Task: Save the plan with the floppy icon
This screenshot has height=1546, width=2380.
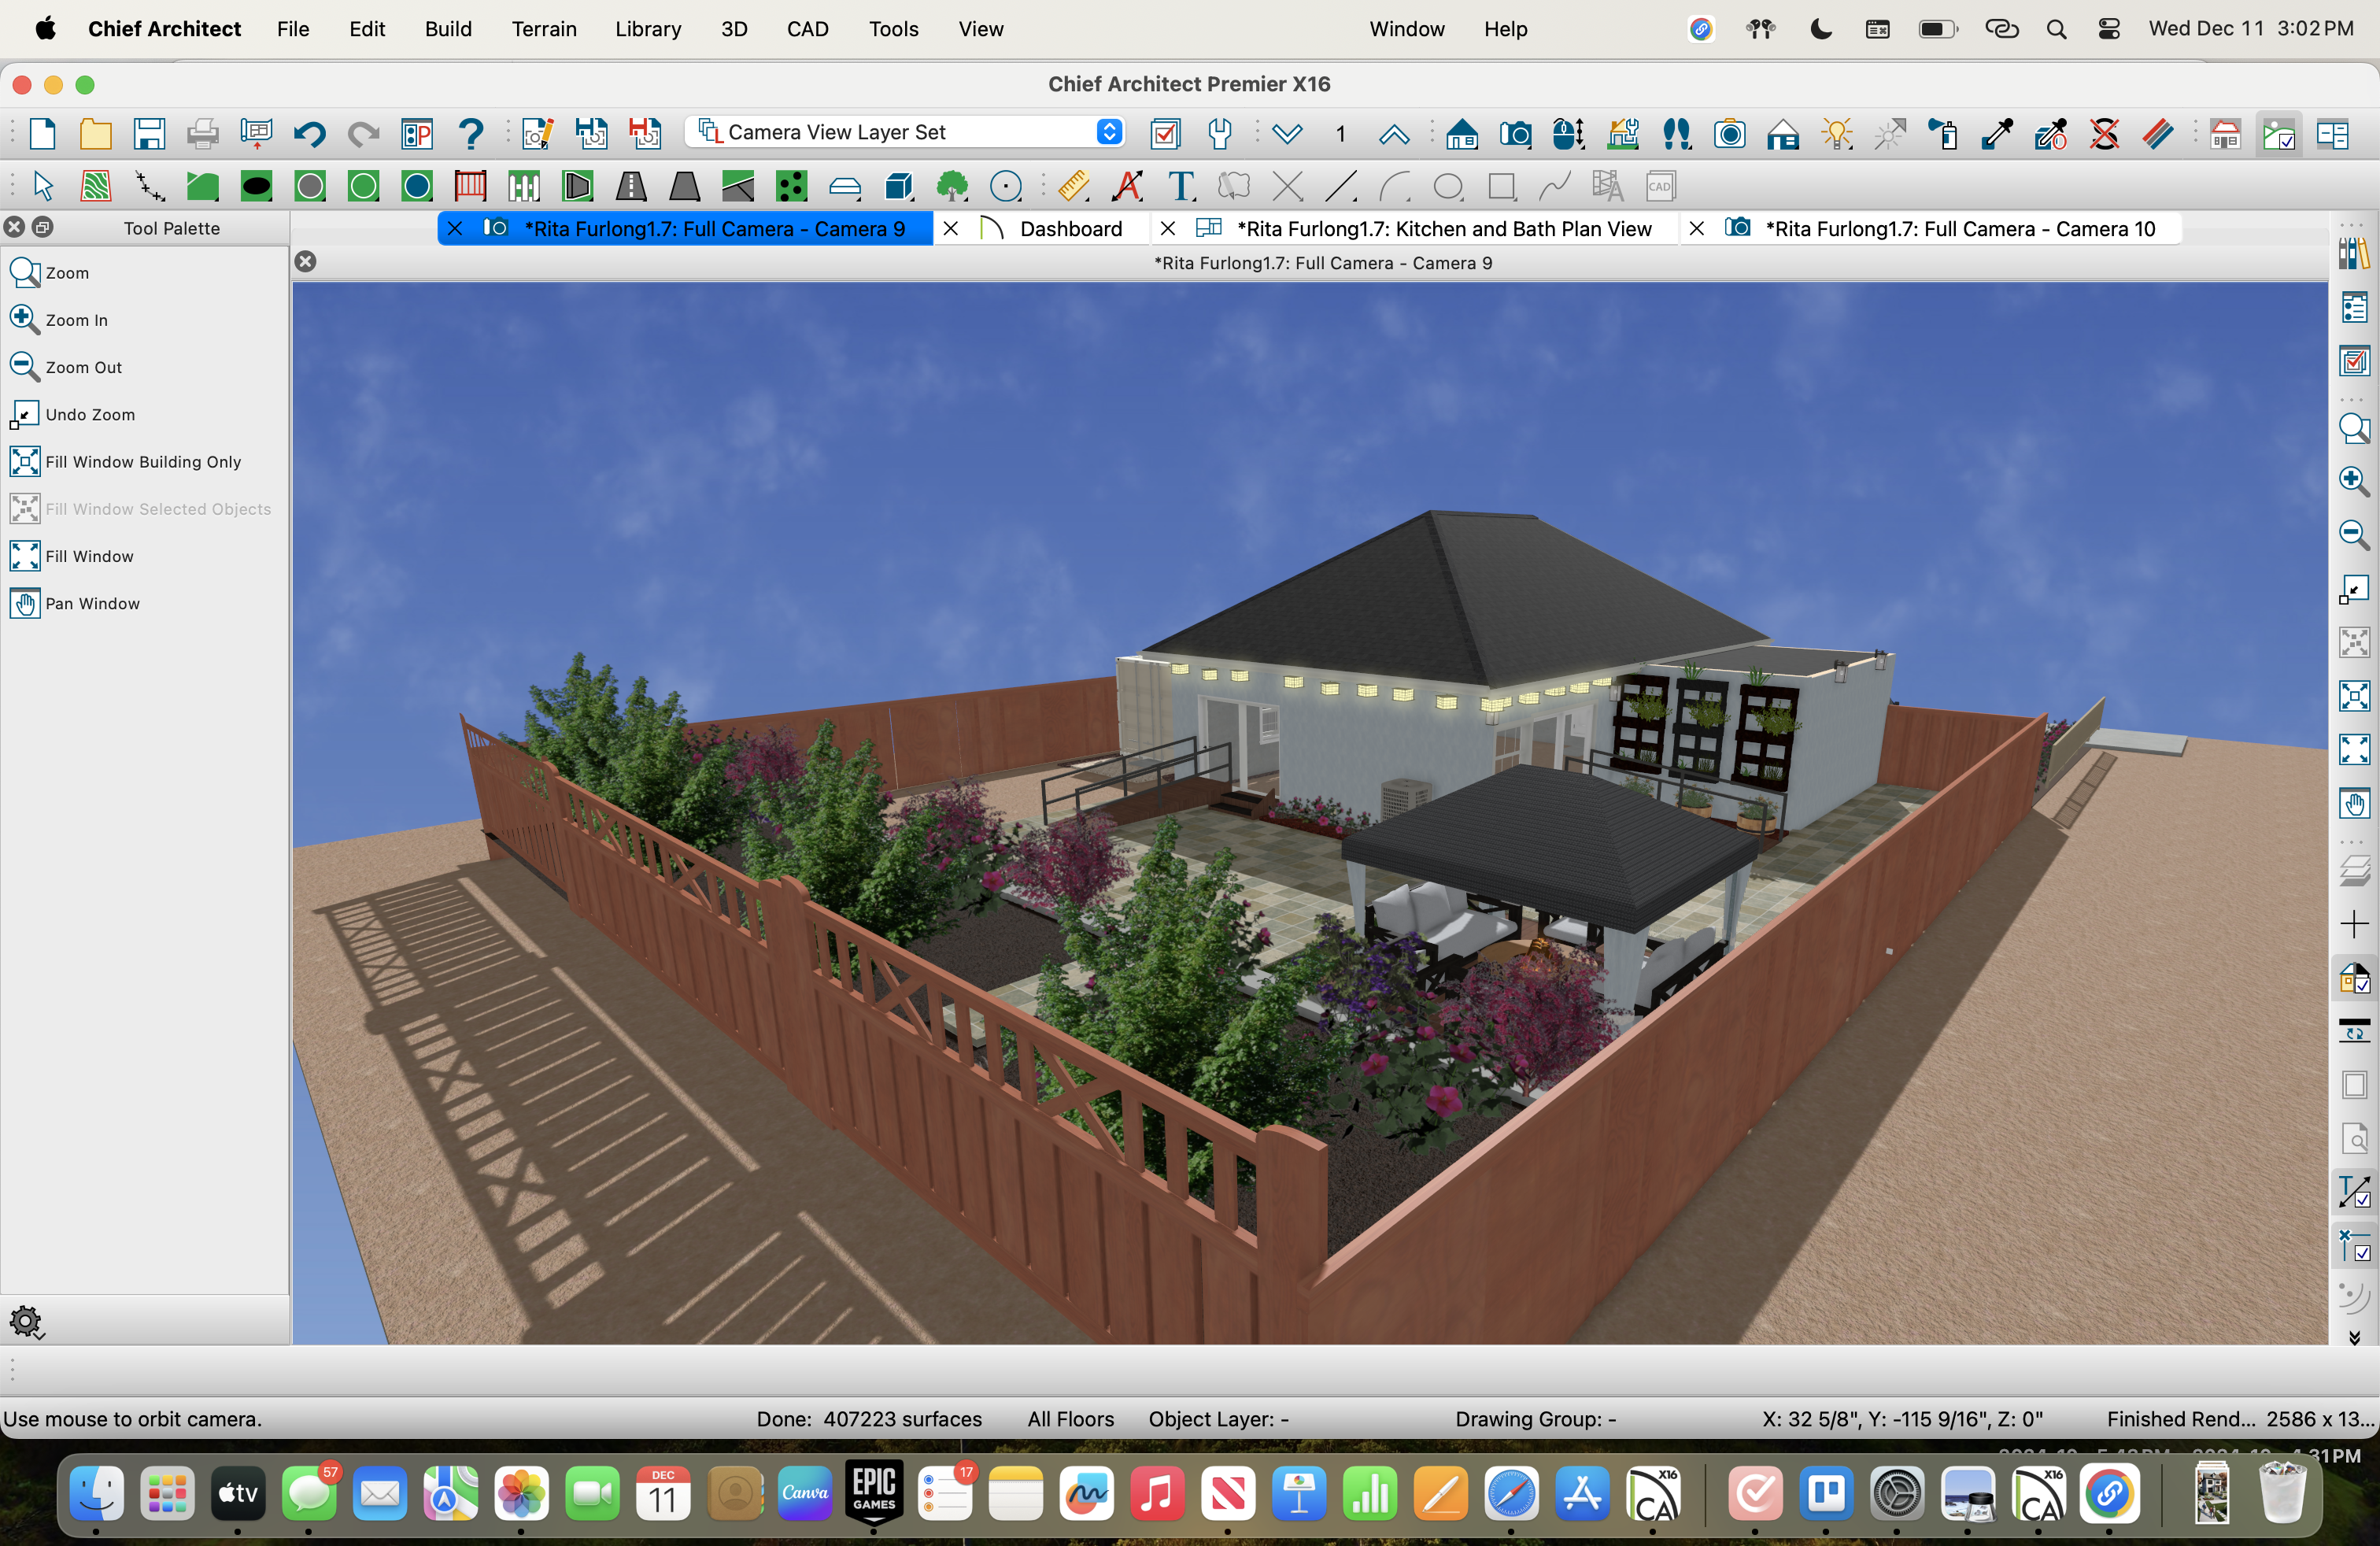Action: coord(150,133)
